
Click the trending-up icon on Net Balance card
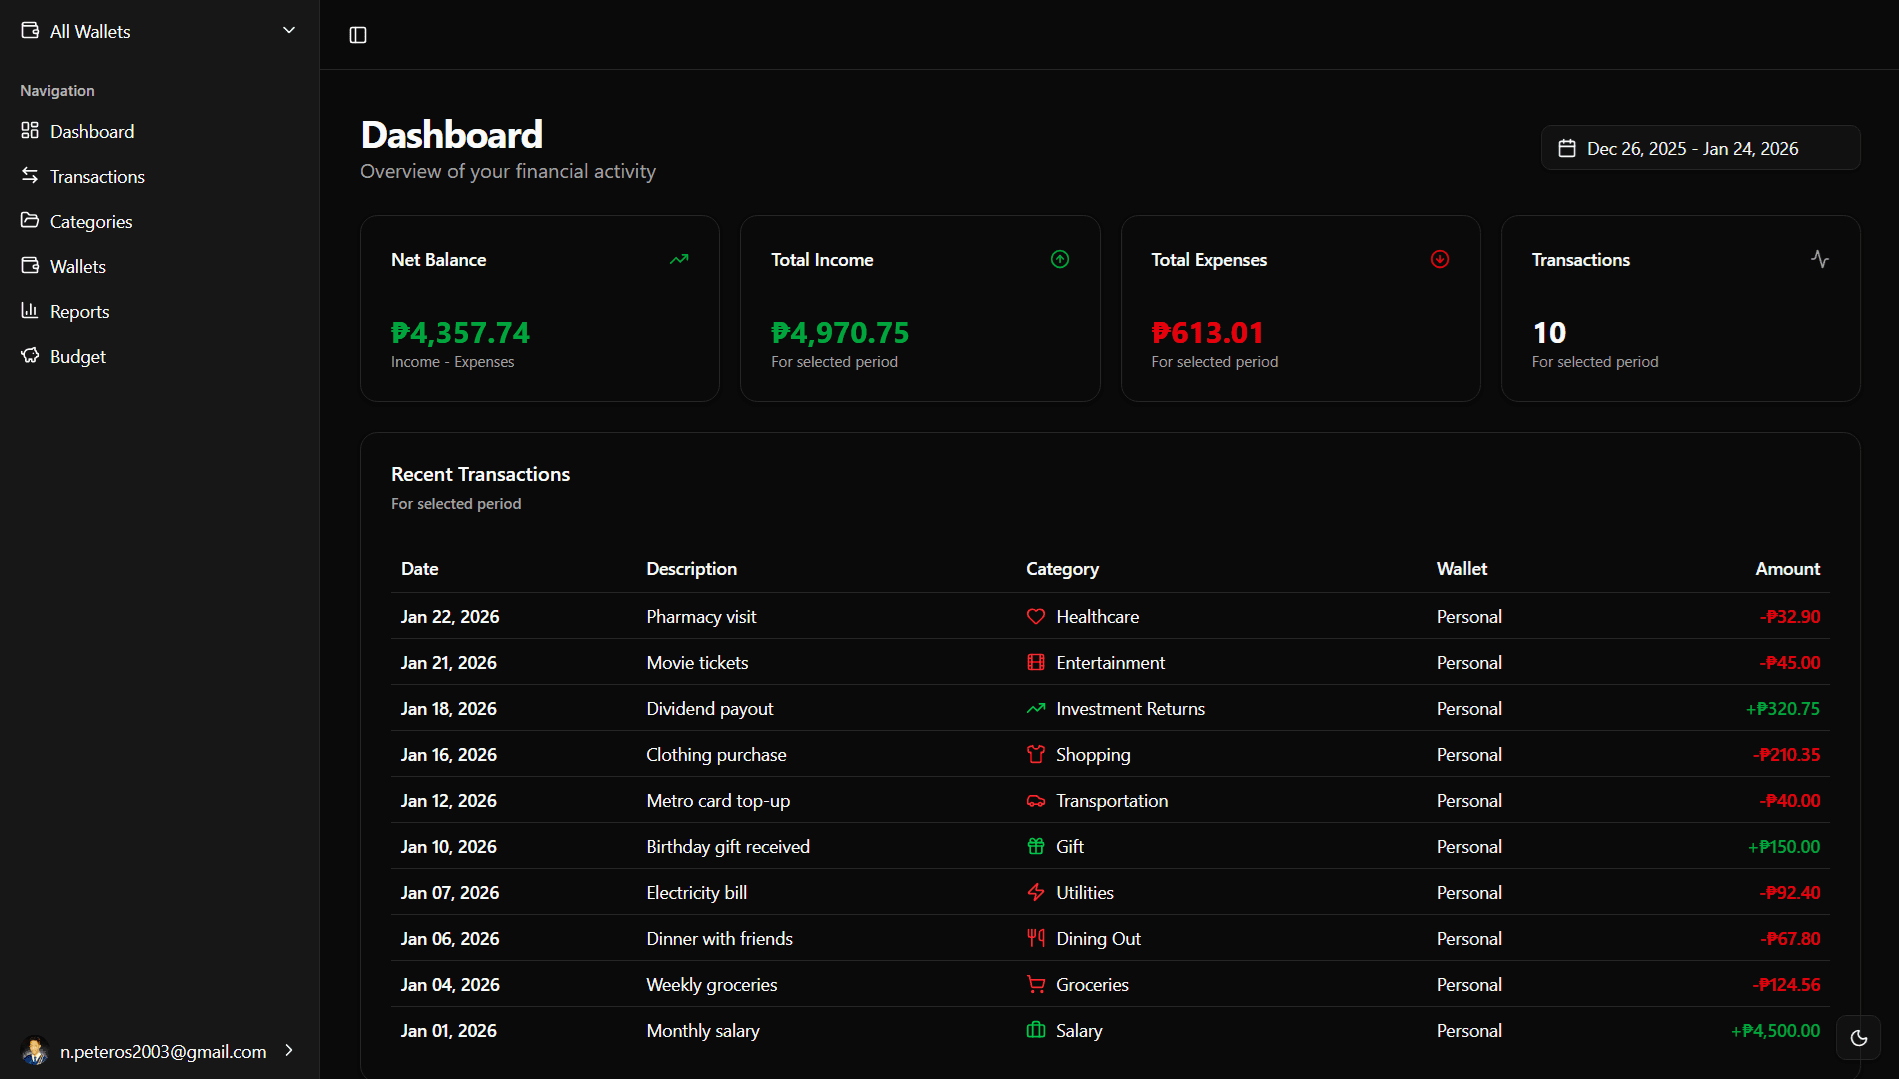679,259
